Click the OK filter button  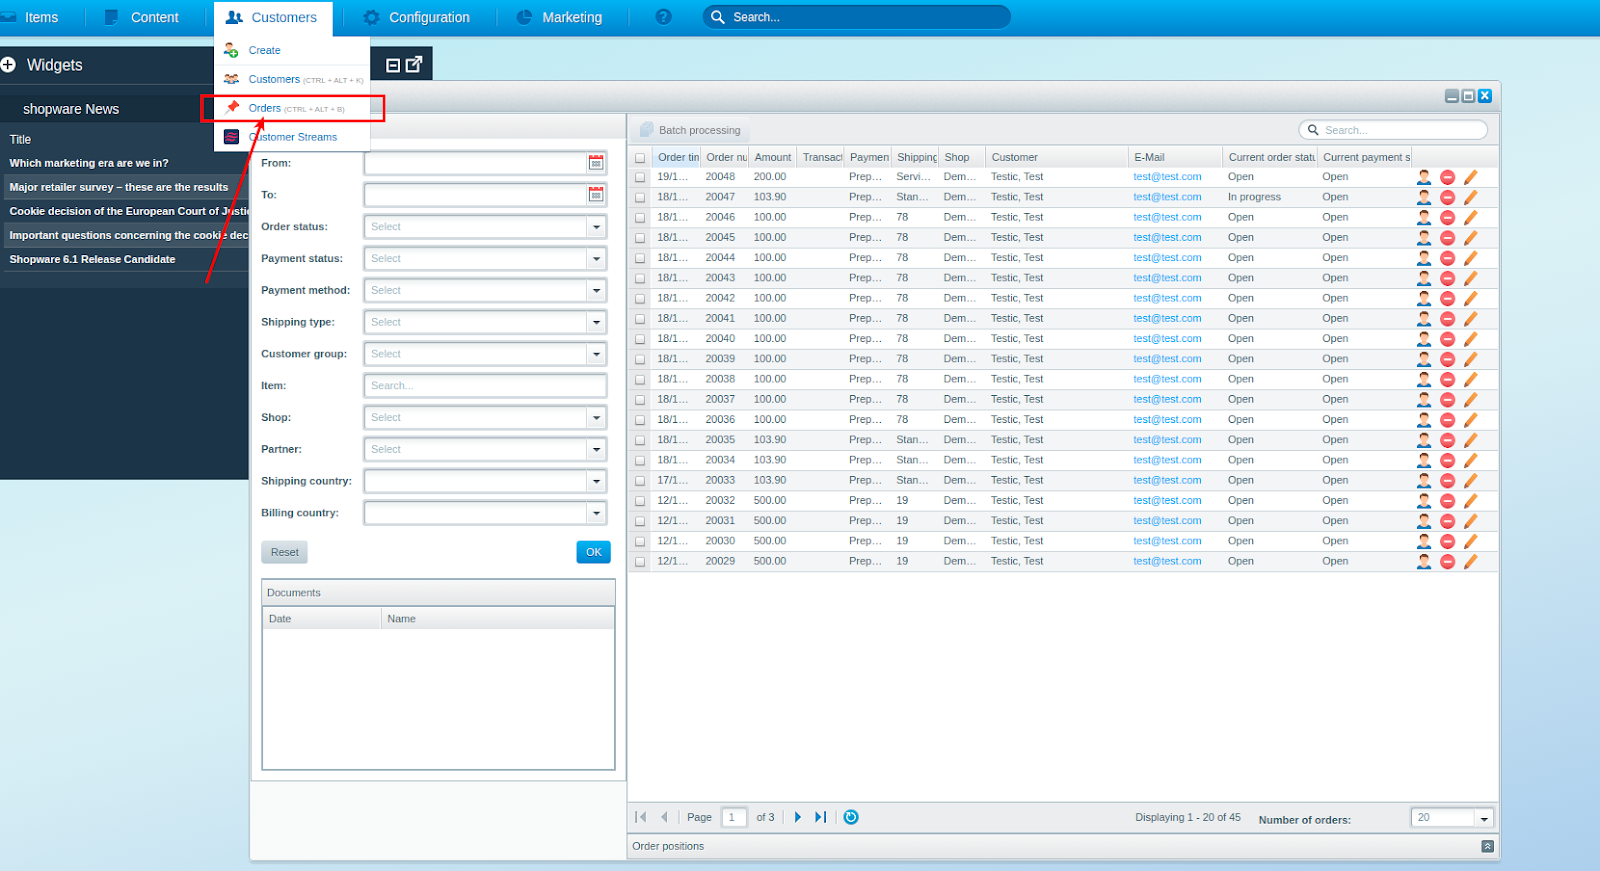coord(594,552)
